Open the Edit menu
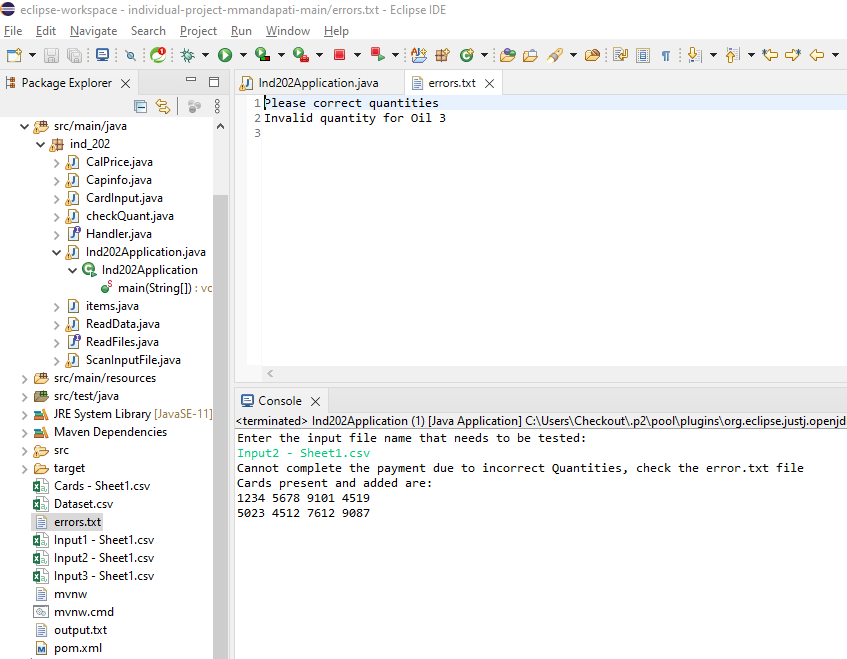This screenshot has width=847, height=659. tap(46, 31)
